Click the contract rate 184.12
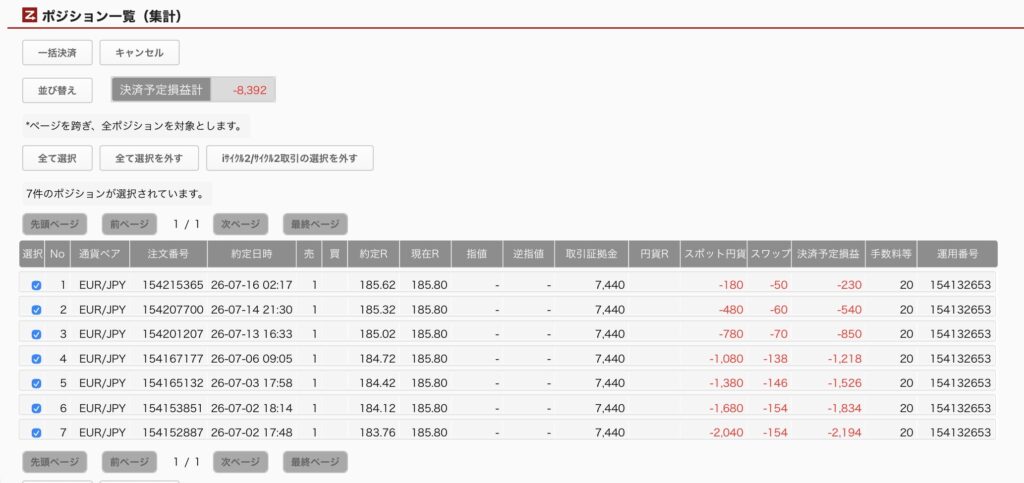Viewport: 1024px width, 483px height. pos(378,409)
